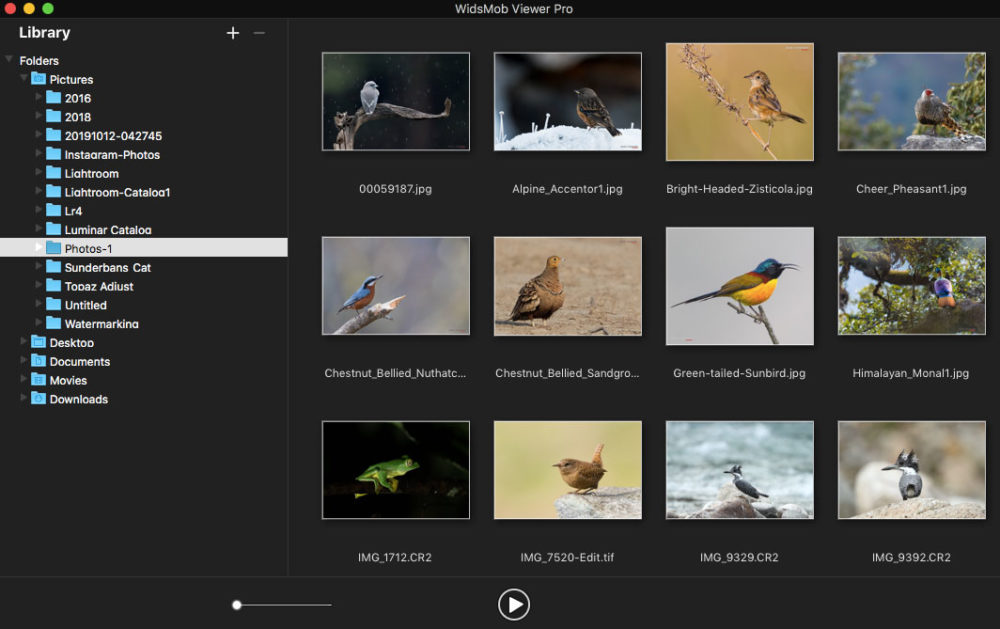Click the − icon in the Library panel
The height and width of the screenshot is (629, 1000).
point(259,32)
